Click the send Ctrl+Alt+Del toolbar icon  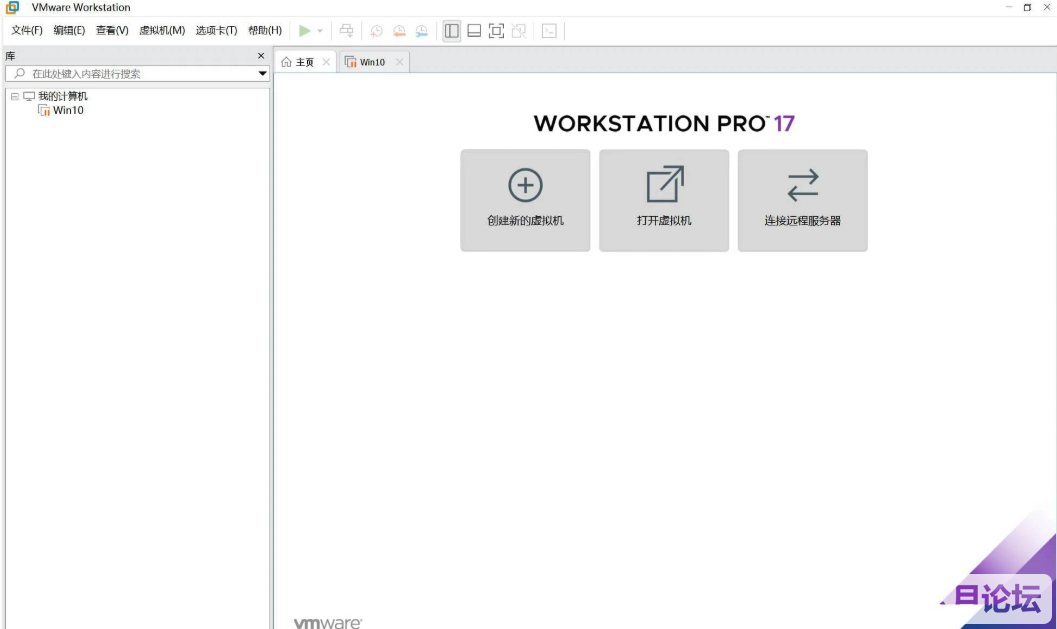click(x=346, y=31)
